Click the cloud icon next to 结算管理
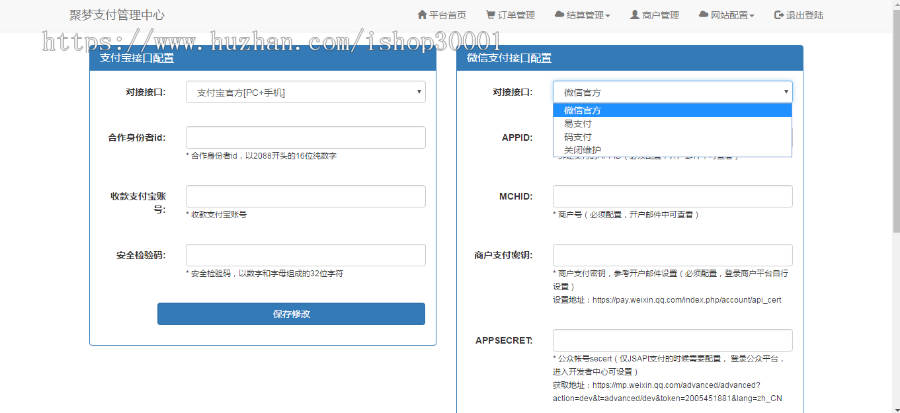The height and width of the screenshot is (413, 900). tap(559, 15)
